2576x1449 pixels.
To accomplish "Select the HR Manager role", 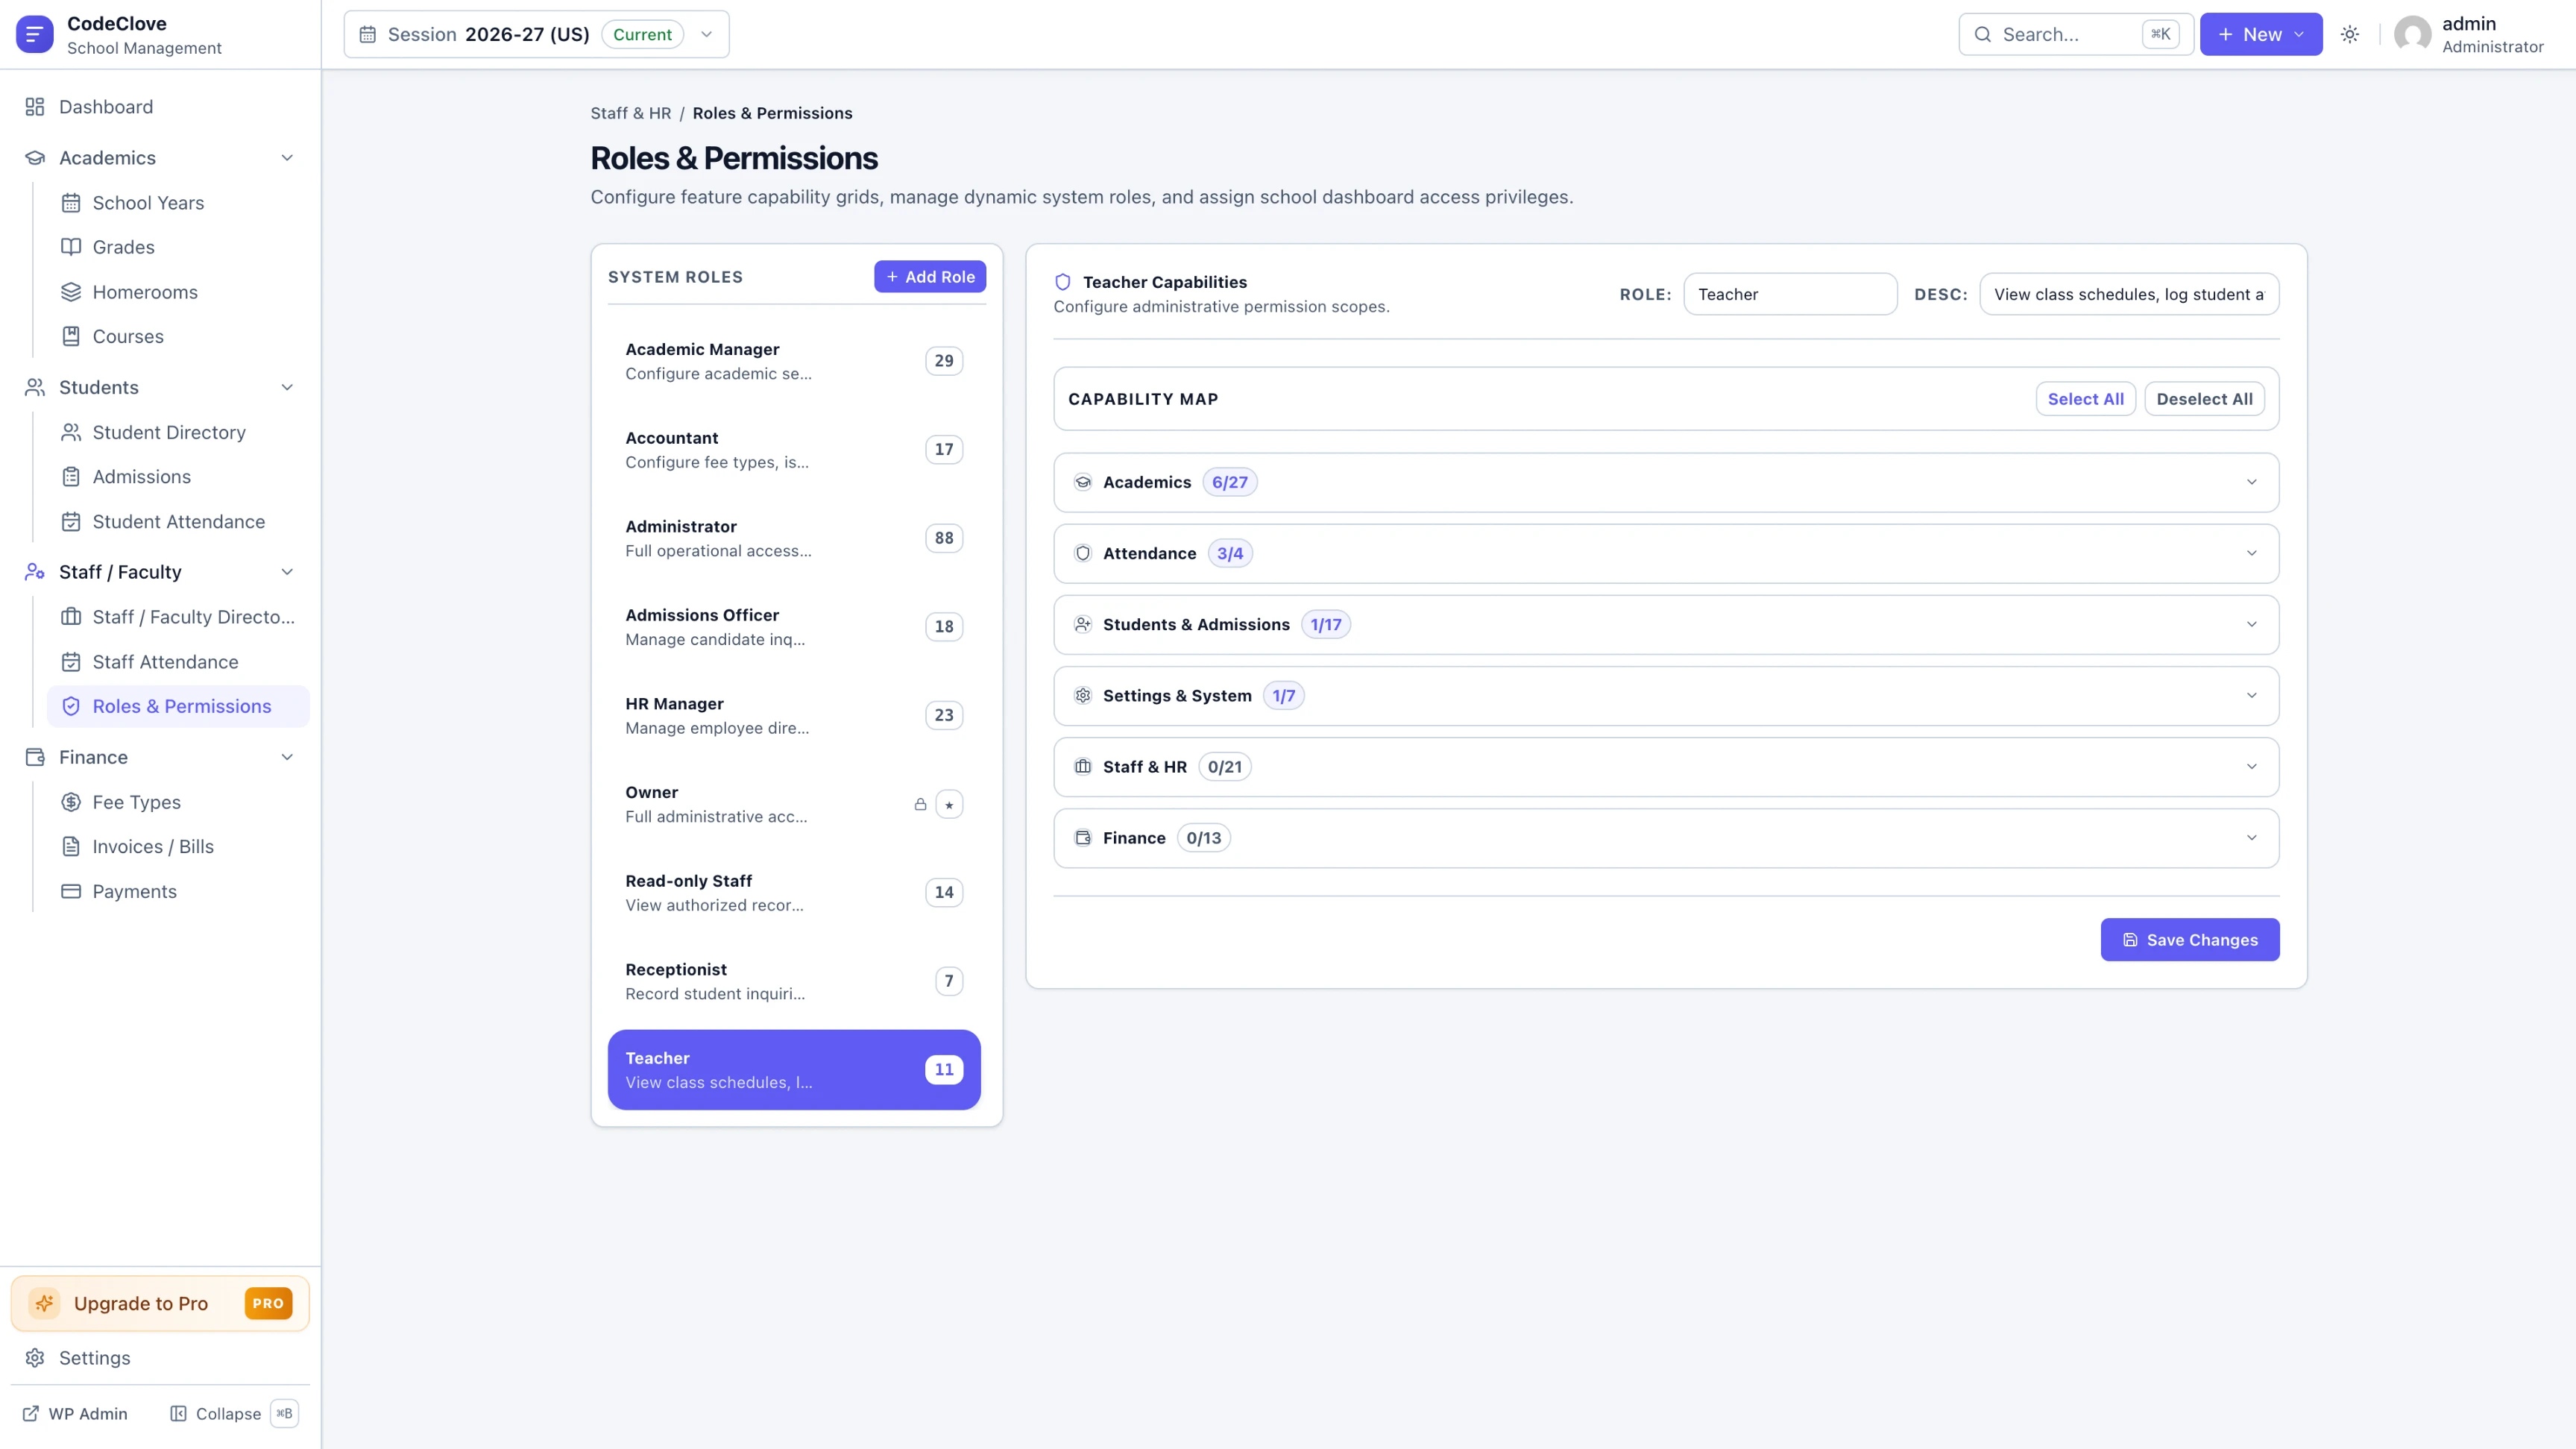I will pos(794,715).
